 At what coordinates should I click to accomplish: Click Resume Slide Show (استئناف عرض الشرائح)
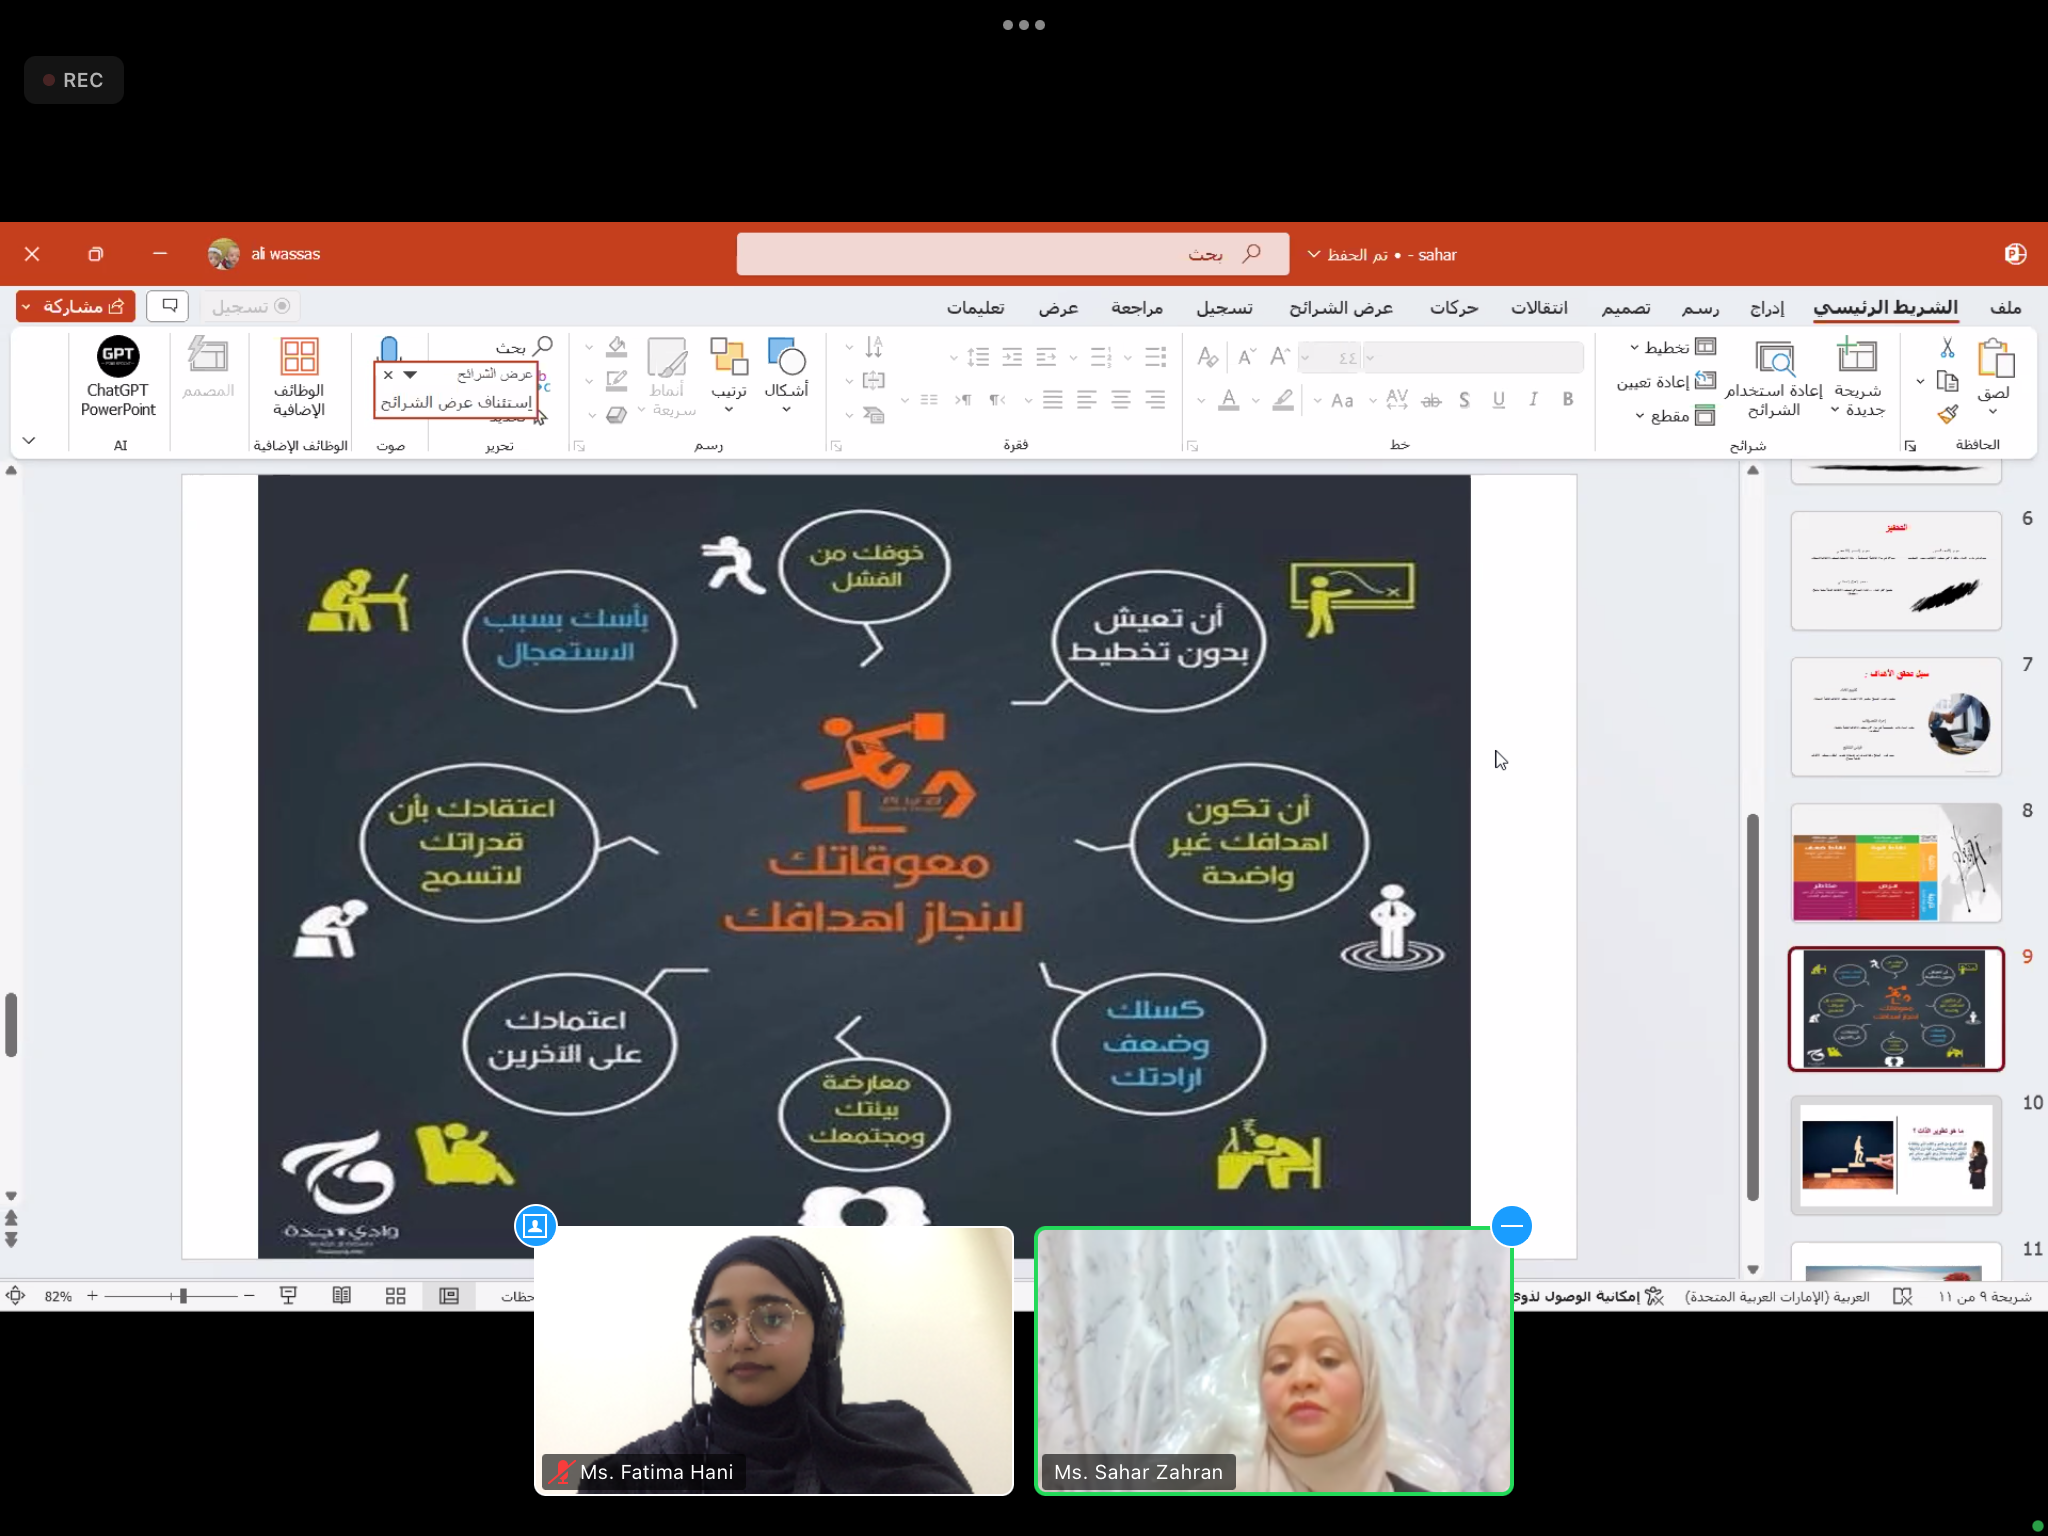click(x=456, y=402)
